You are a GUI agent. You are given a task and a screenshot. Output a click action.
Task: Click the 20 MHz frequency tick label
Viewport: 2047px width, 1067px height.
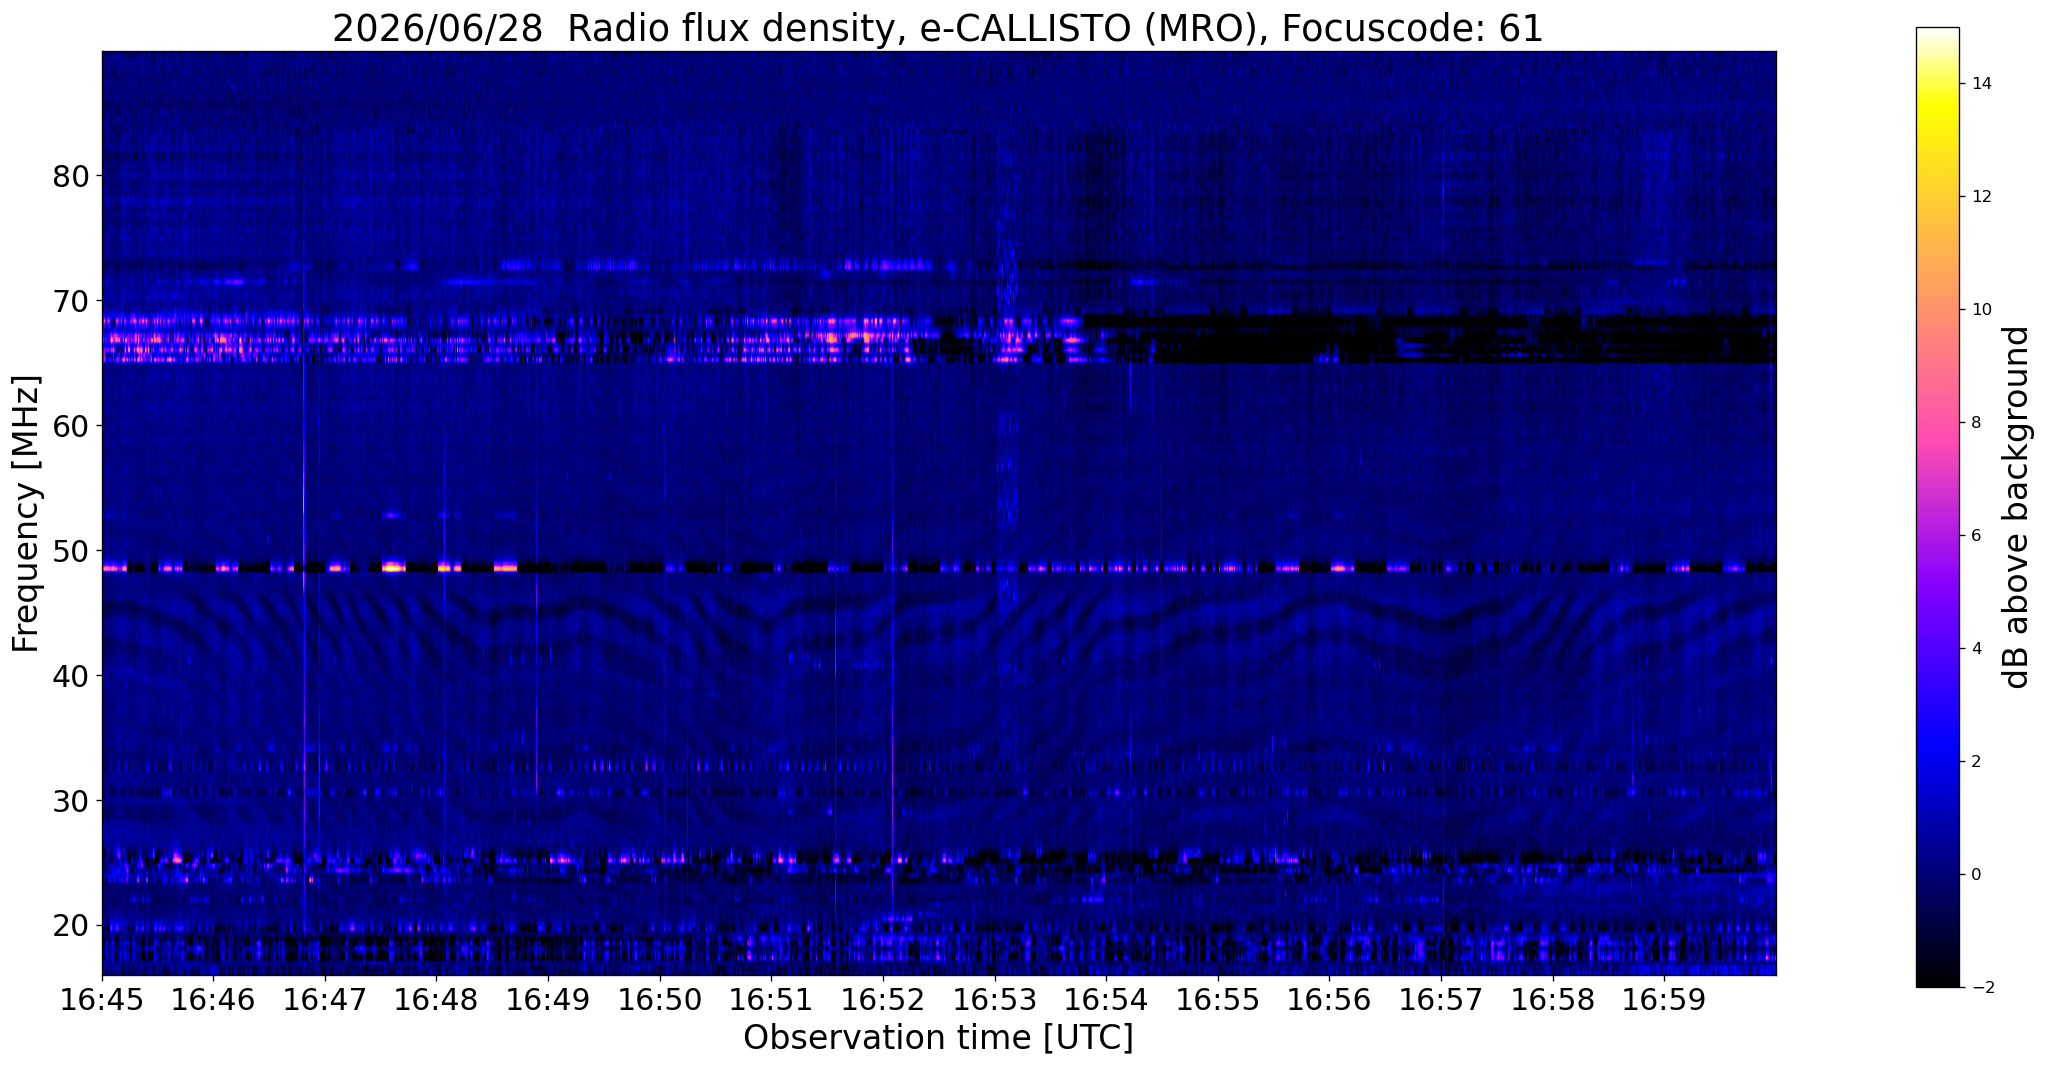(71, 926)
